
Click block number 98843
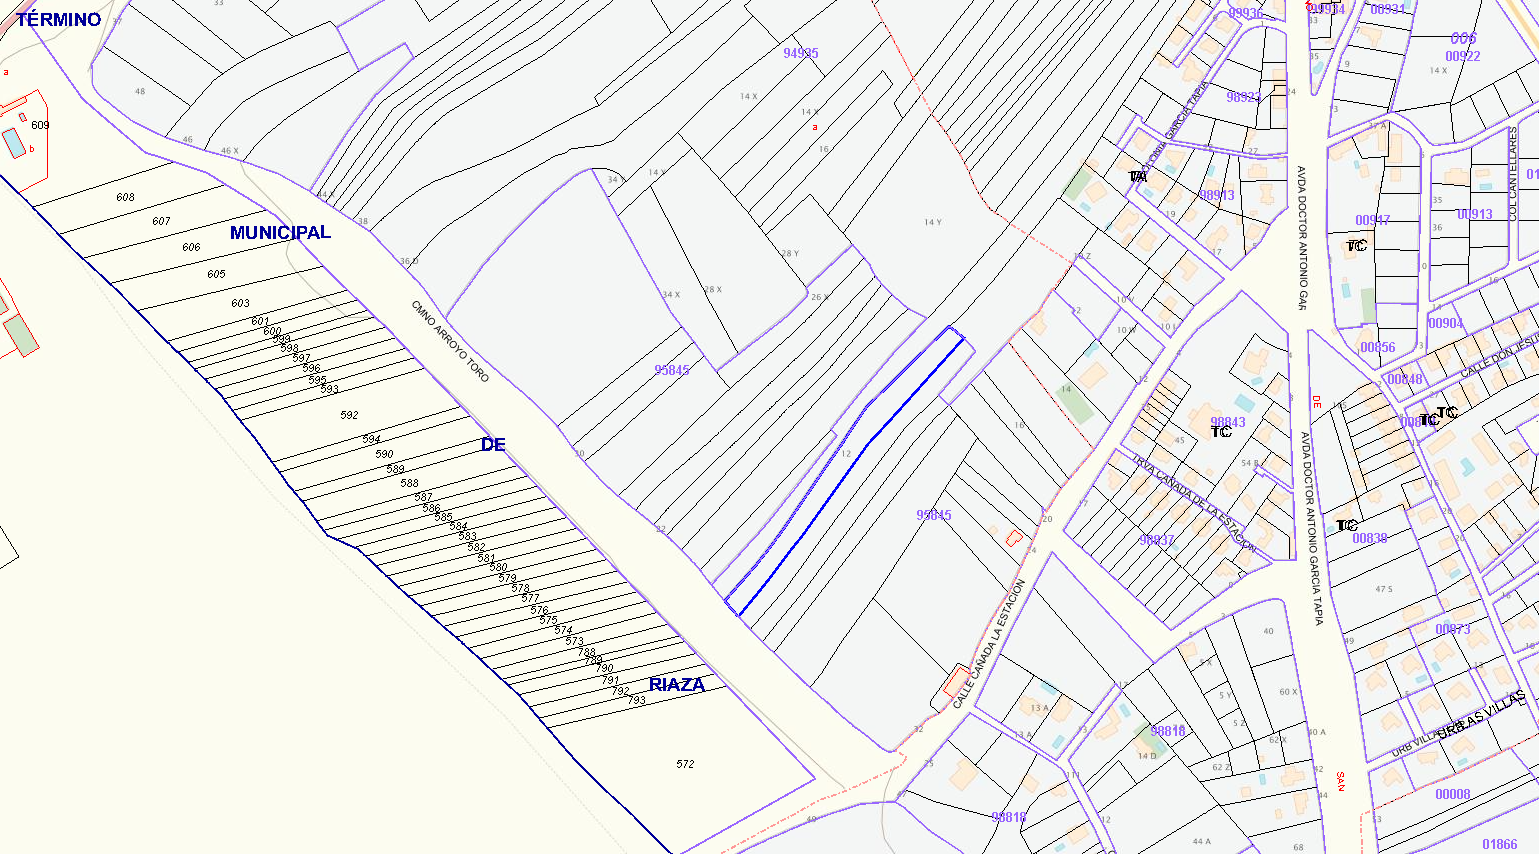pyautogui.click(x=1228, y=422)
